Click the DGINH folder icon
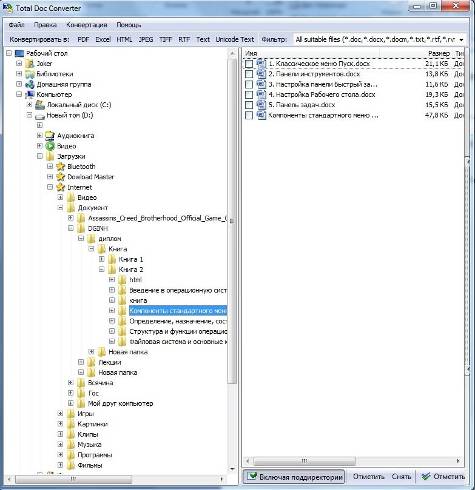 [x=81, y=228]
